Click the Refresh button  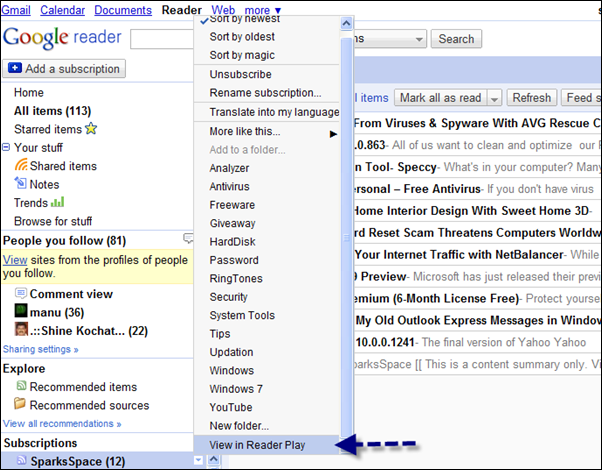(x=532, y=98)
